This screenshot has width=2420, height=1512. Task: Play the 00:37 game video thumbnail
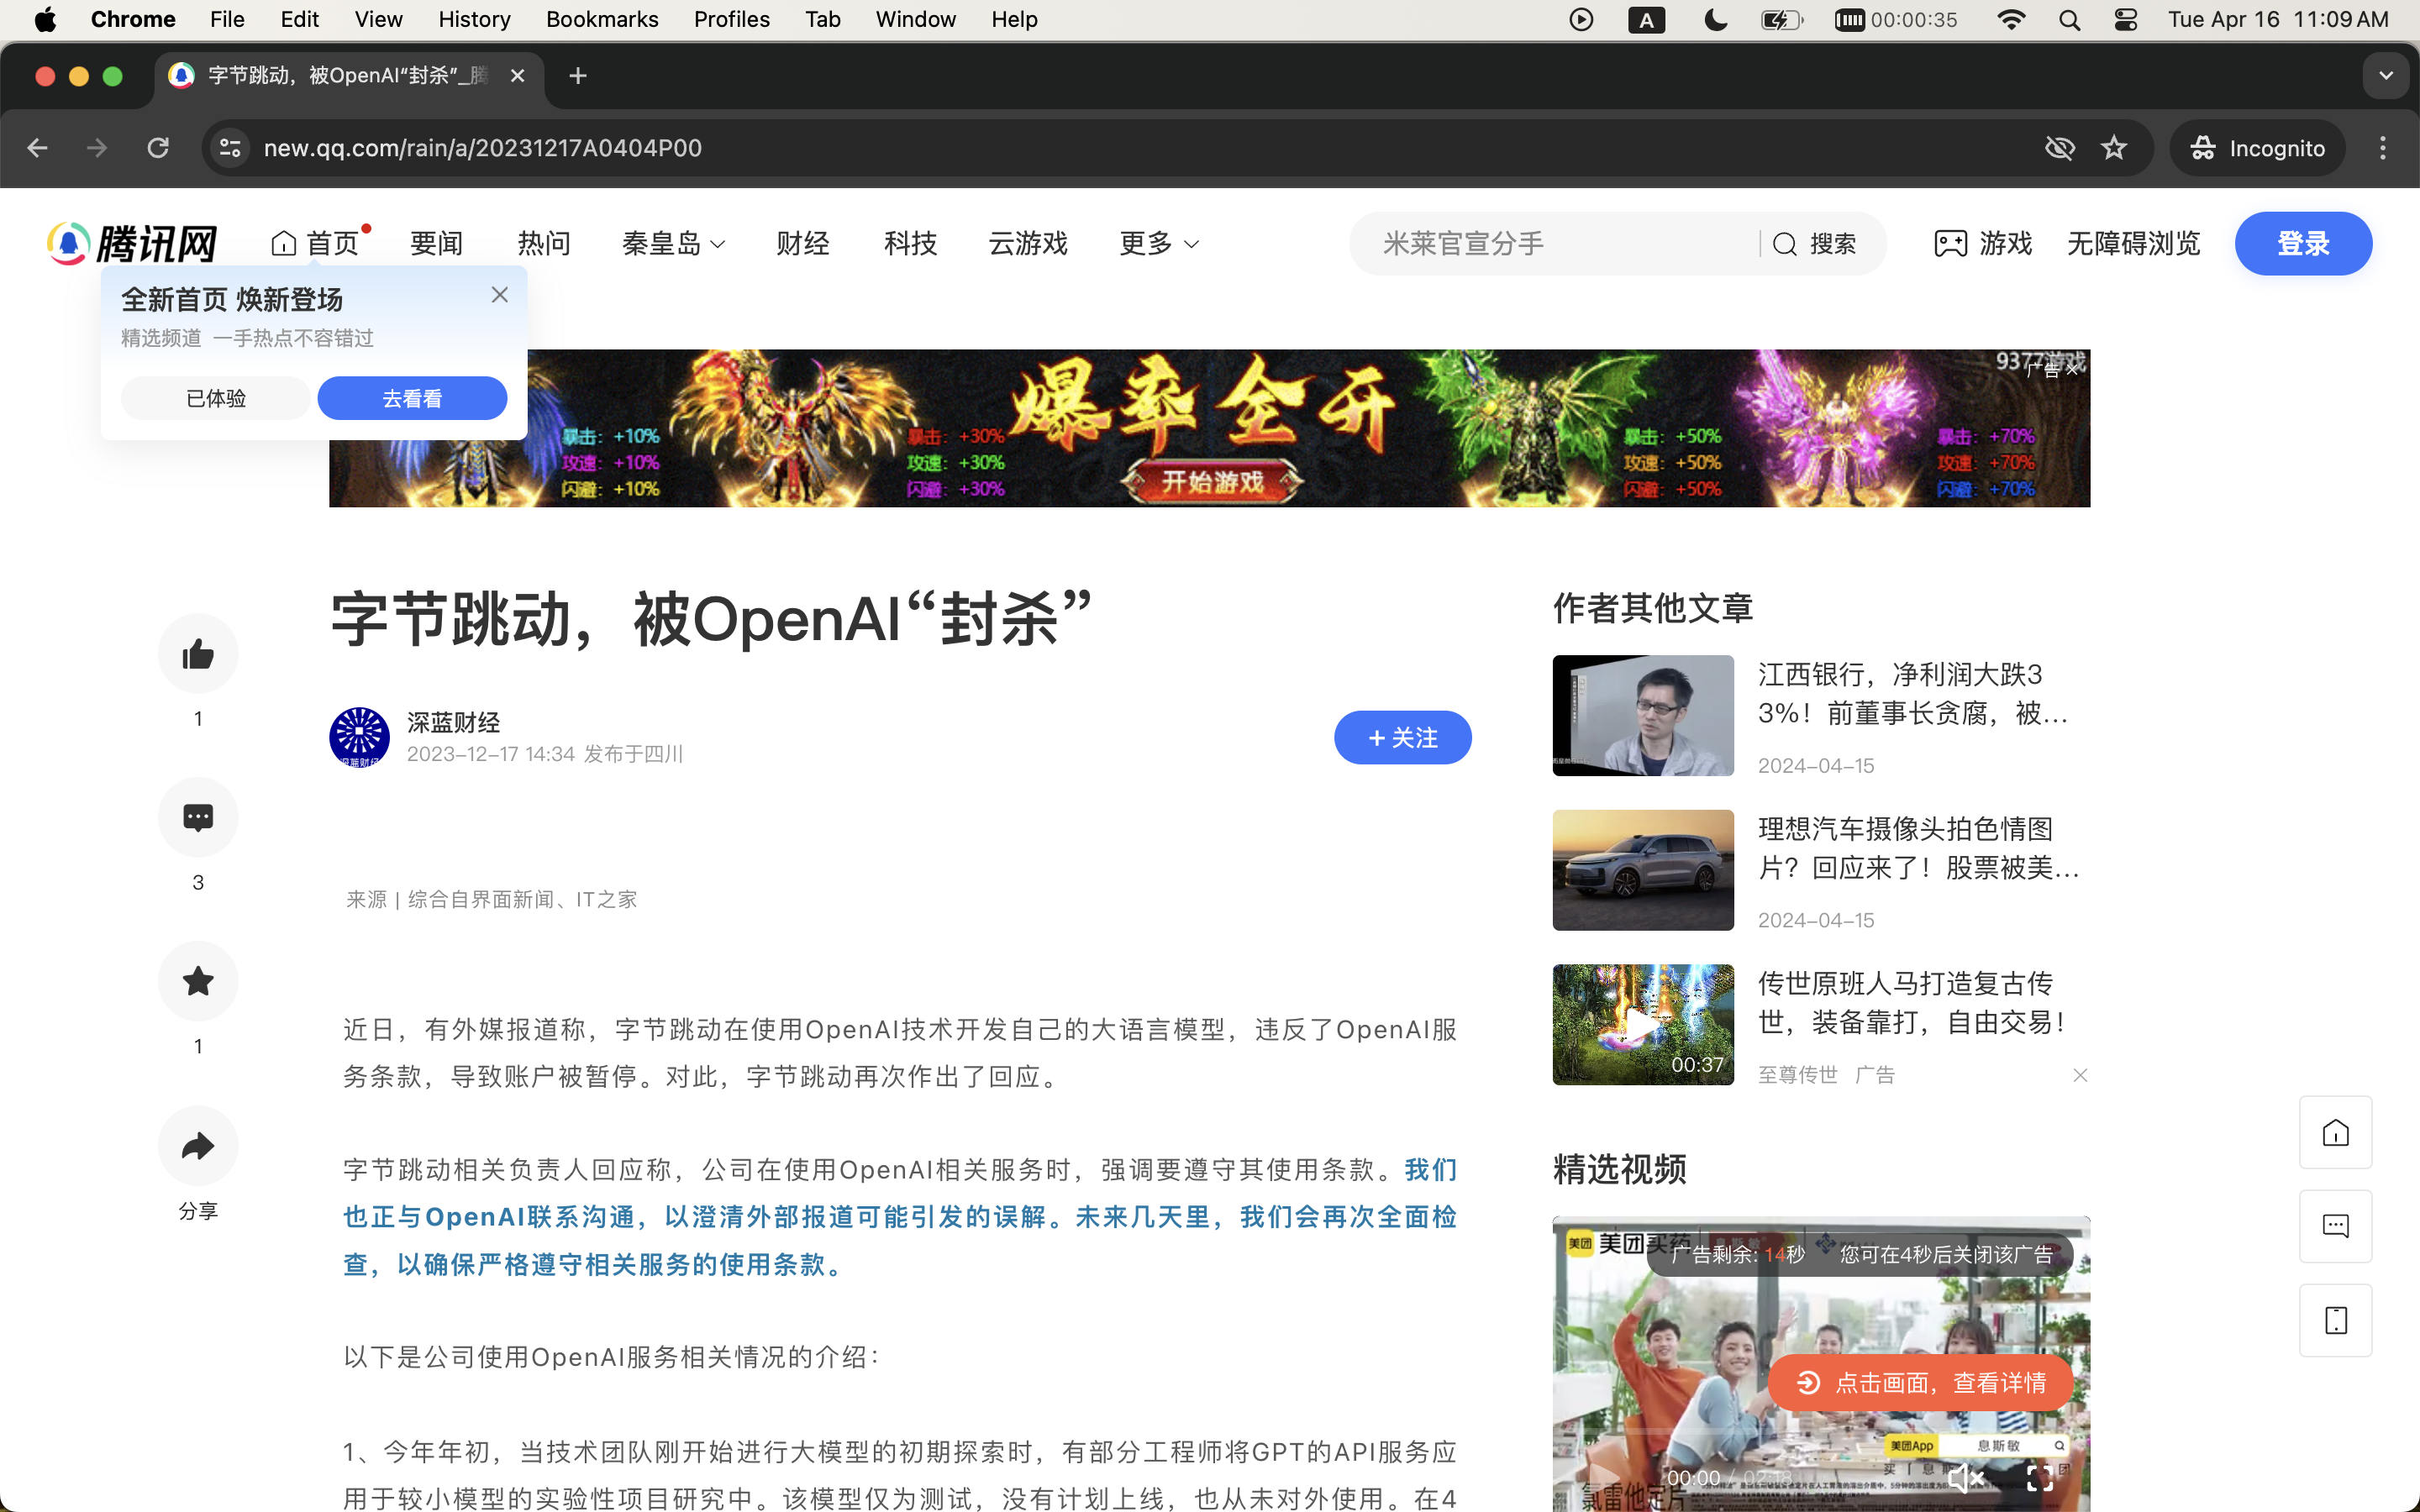coord(1642,1024)
